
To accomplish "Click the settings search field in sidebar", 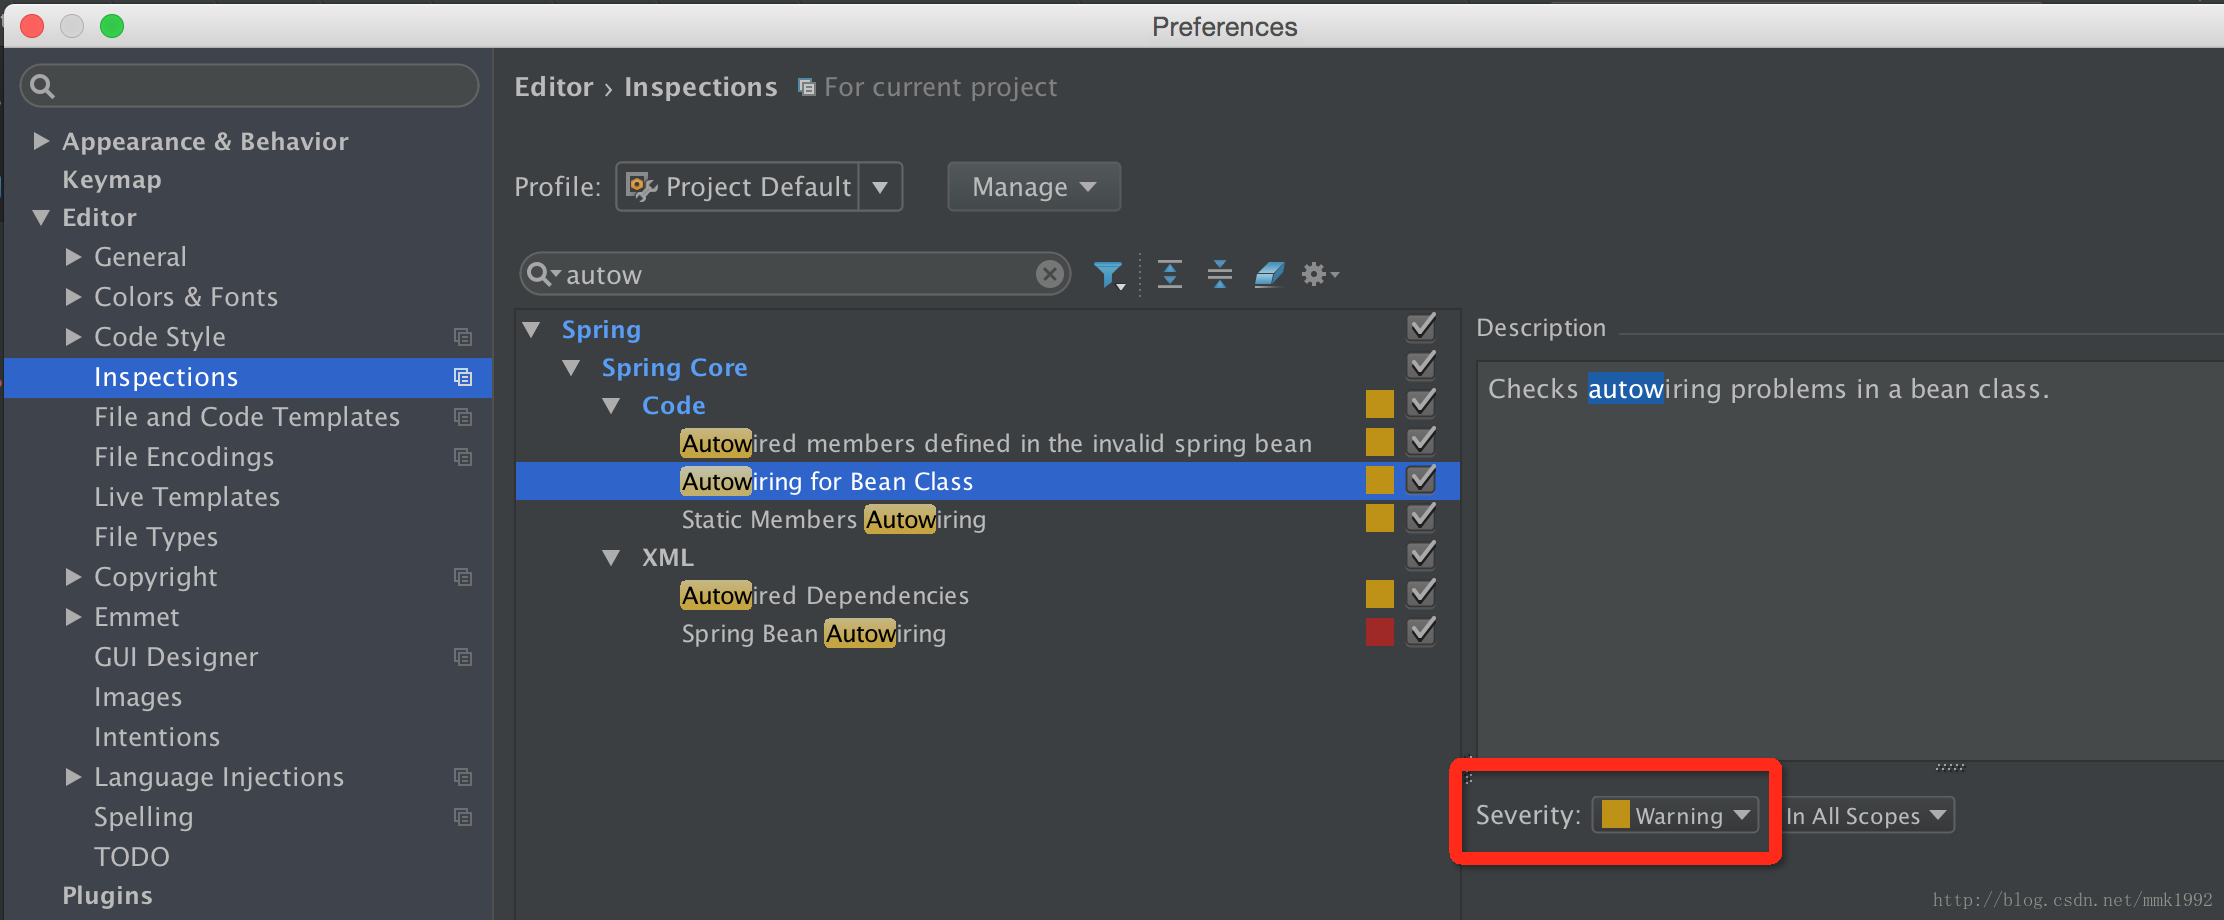I will pos(249,86).
